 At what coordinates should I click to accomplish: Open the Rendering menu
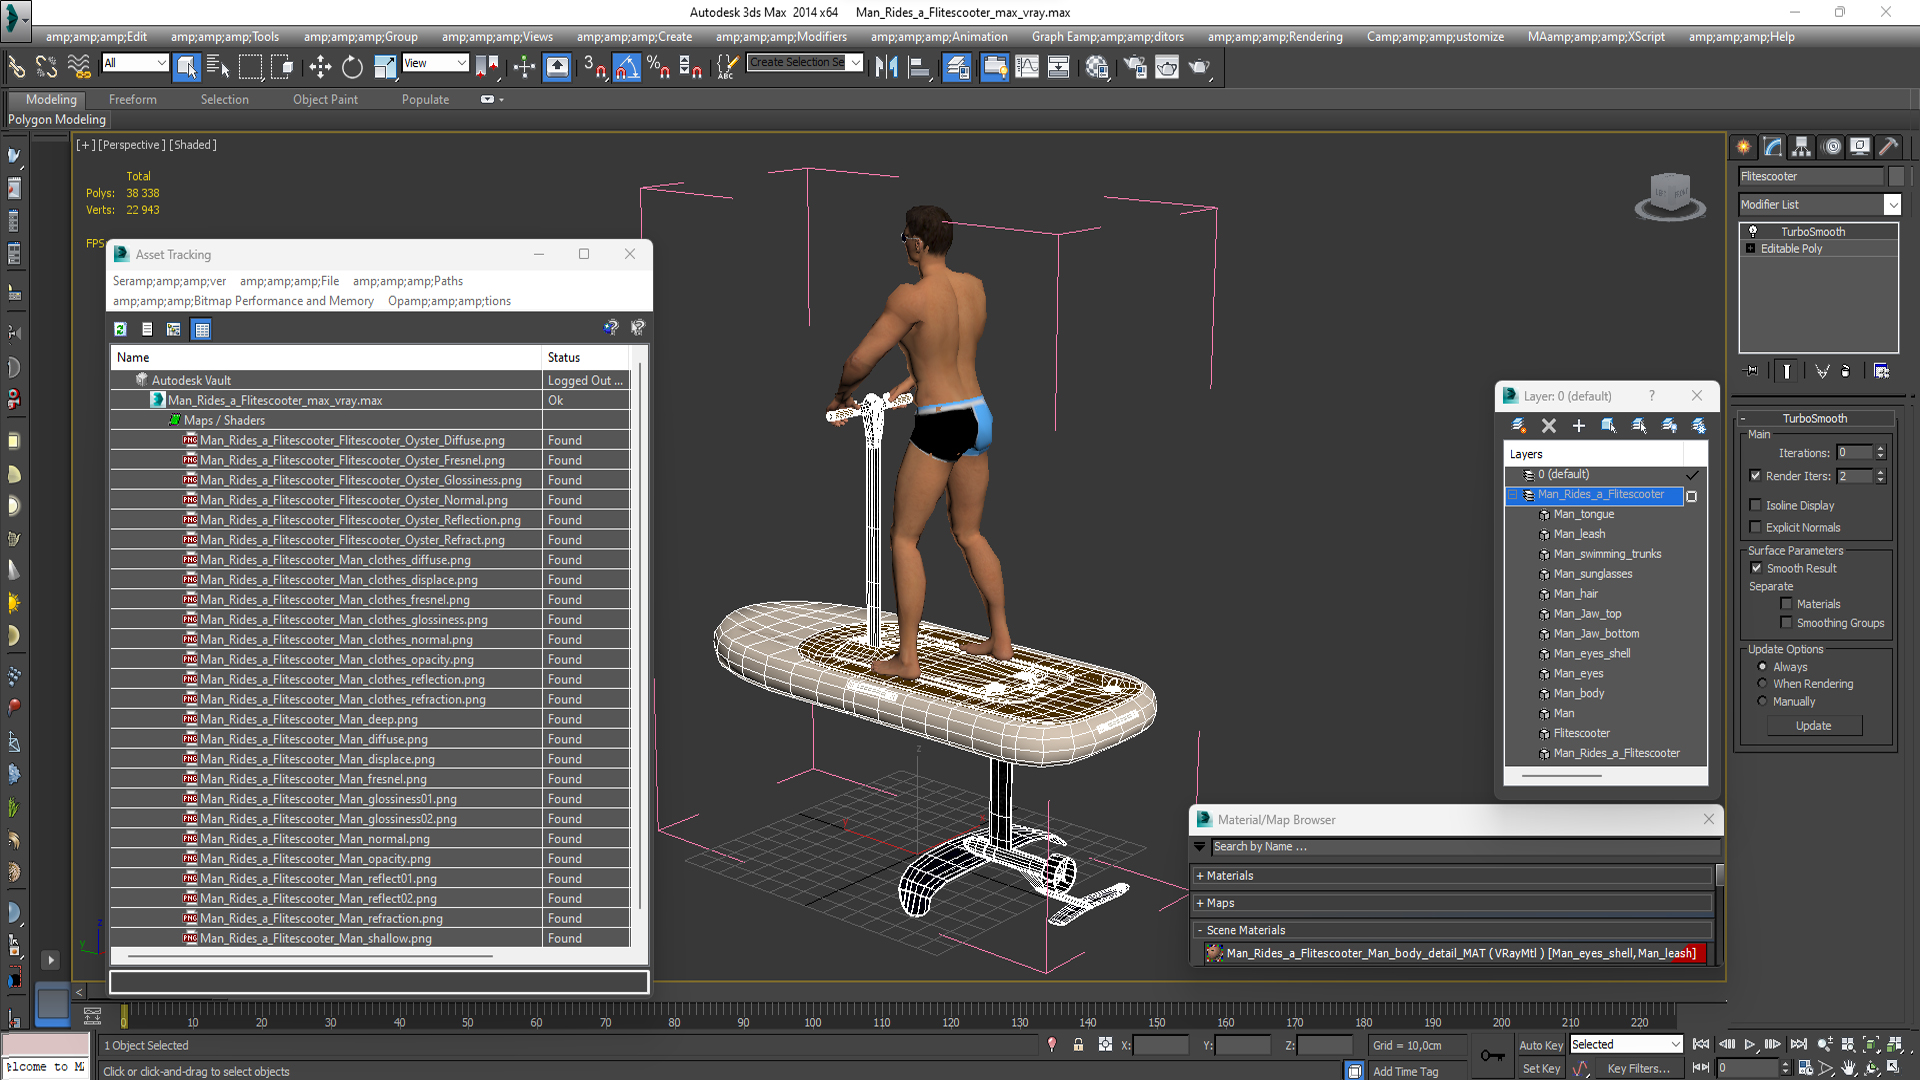1275,37
